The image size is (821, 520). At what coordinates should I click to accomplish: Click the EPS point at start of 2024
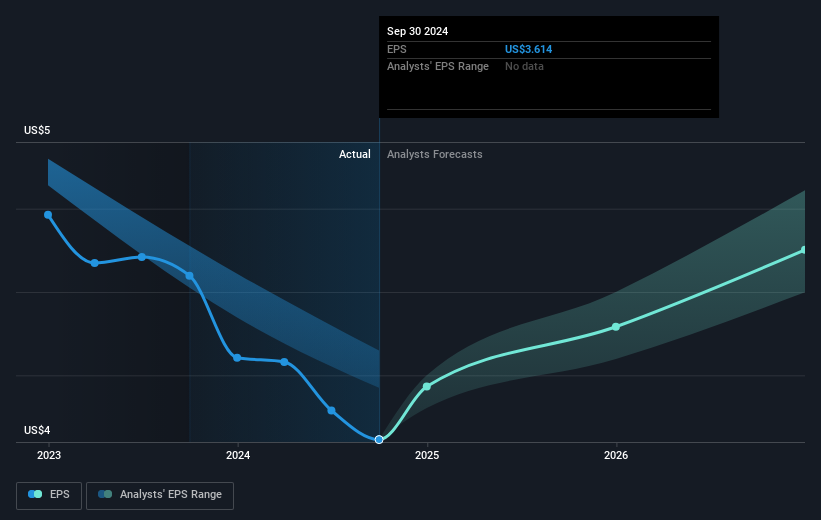click(237, 358)
